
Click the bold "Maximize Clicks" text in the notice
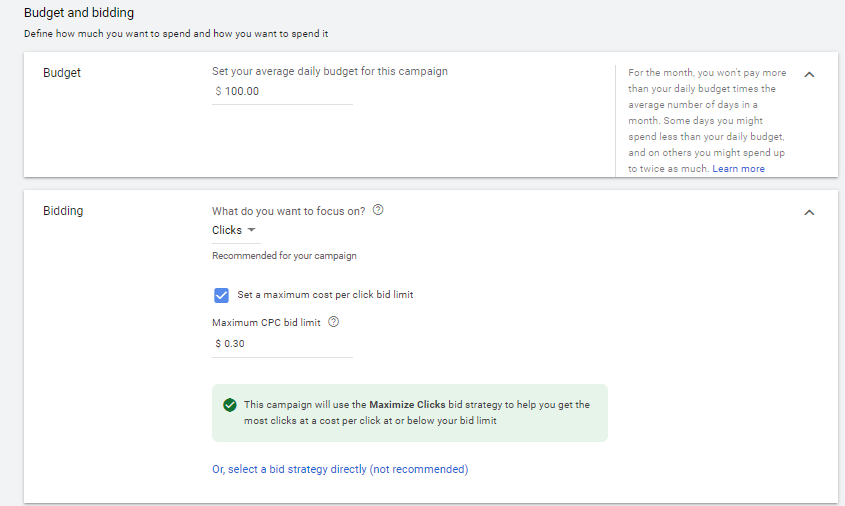pos(407,405)
